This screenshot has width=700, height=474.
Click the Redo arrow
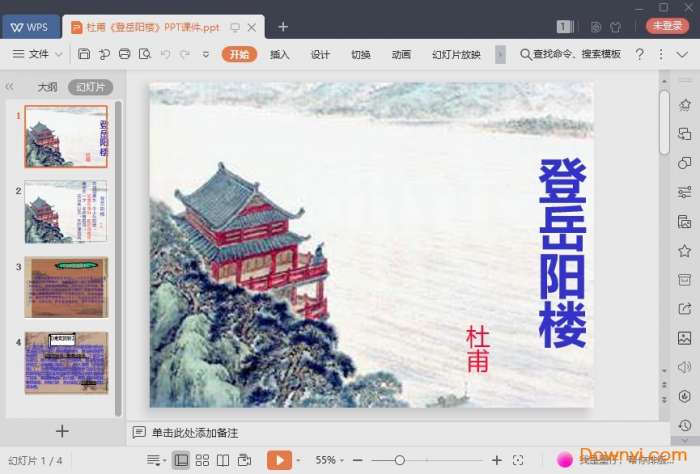tap(185, 54)
